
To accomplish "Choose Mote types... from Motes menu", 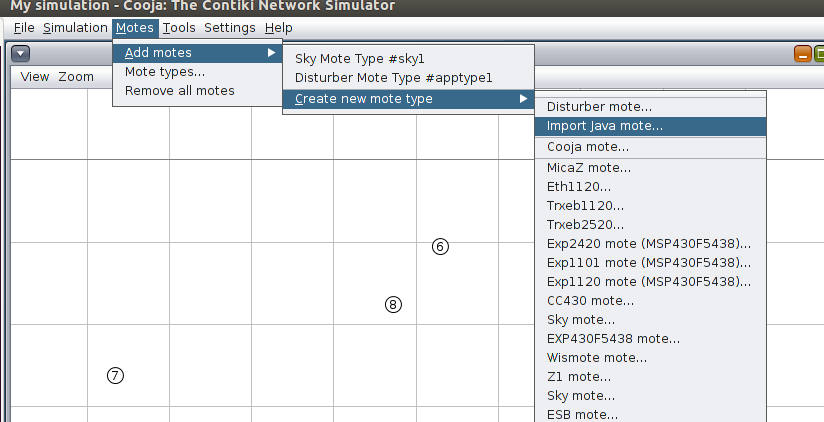I will [198, 71].
